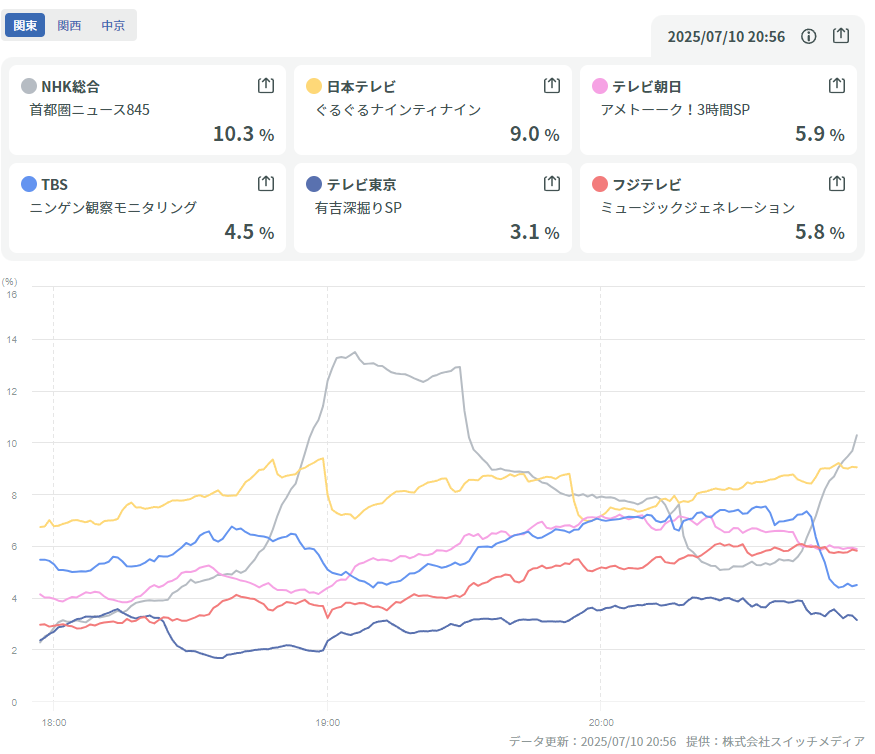This screenshot has height=754, width=875.
Task: Click the NHK総合 channel name
Action: coord(70,87)
